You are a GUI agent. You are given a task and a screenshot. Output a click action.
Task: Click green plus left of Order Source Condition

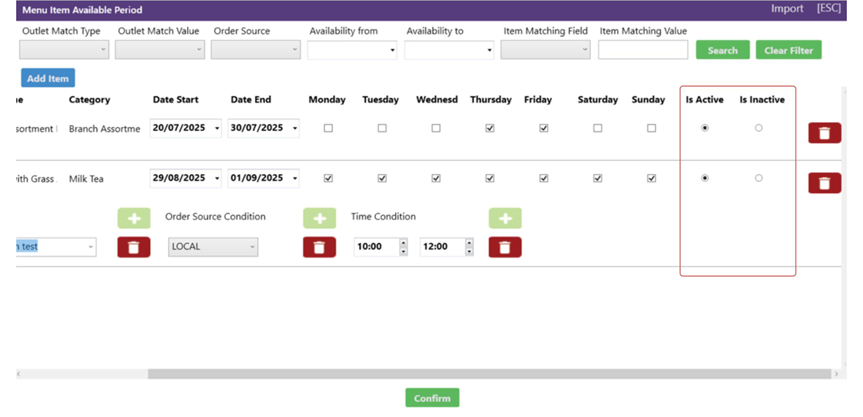tap(134, 217)
